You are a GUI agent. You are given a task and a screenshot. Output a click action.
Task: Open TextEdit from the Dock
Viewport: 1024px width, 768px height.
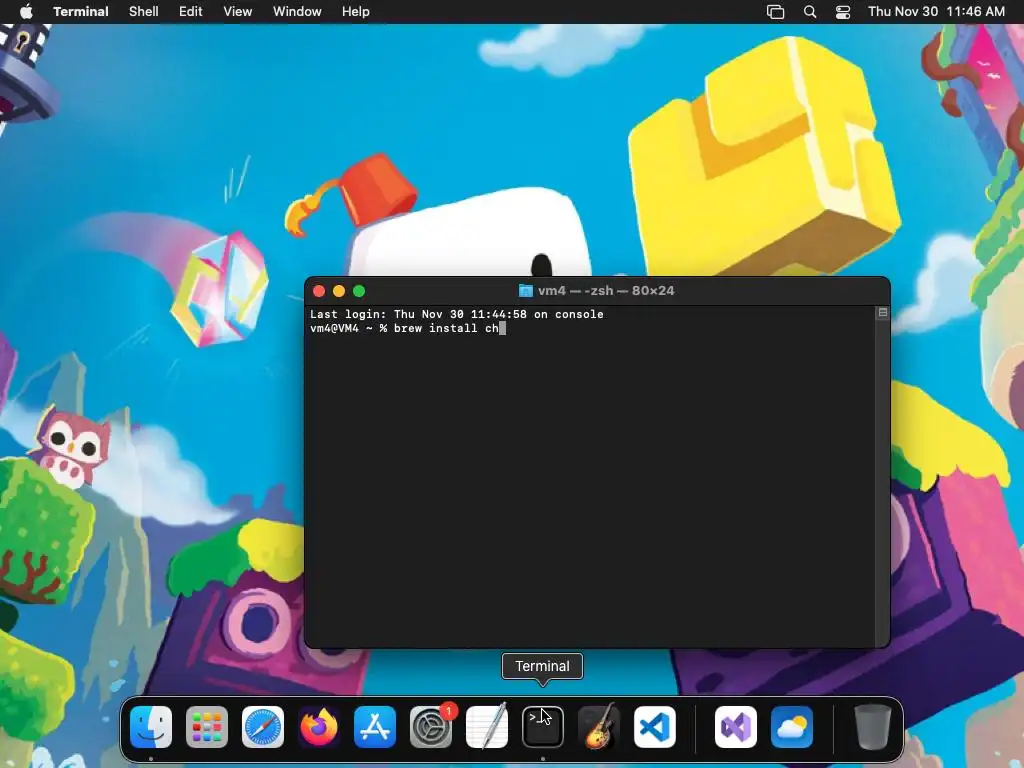(x=487, y=727)
